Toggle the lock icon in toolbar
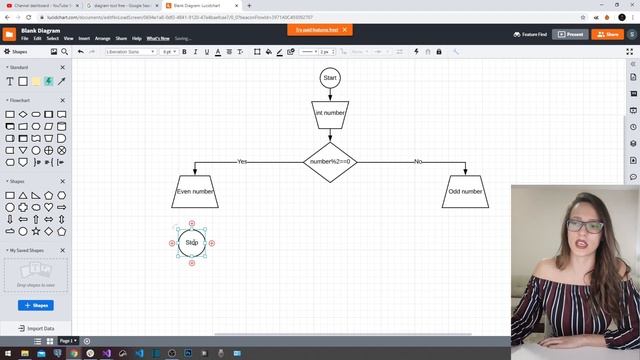Image resolution: width=640 pixels, height=360 pixels. [439, 52]
